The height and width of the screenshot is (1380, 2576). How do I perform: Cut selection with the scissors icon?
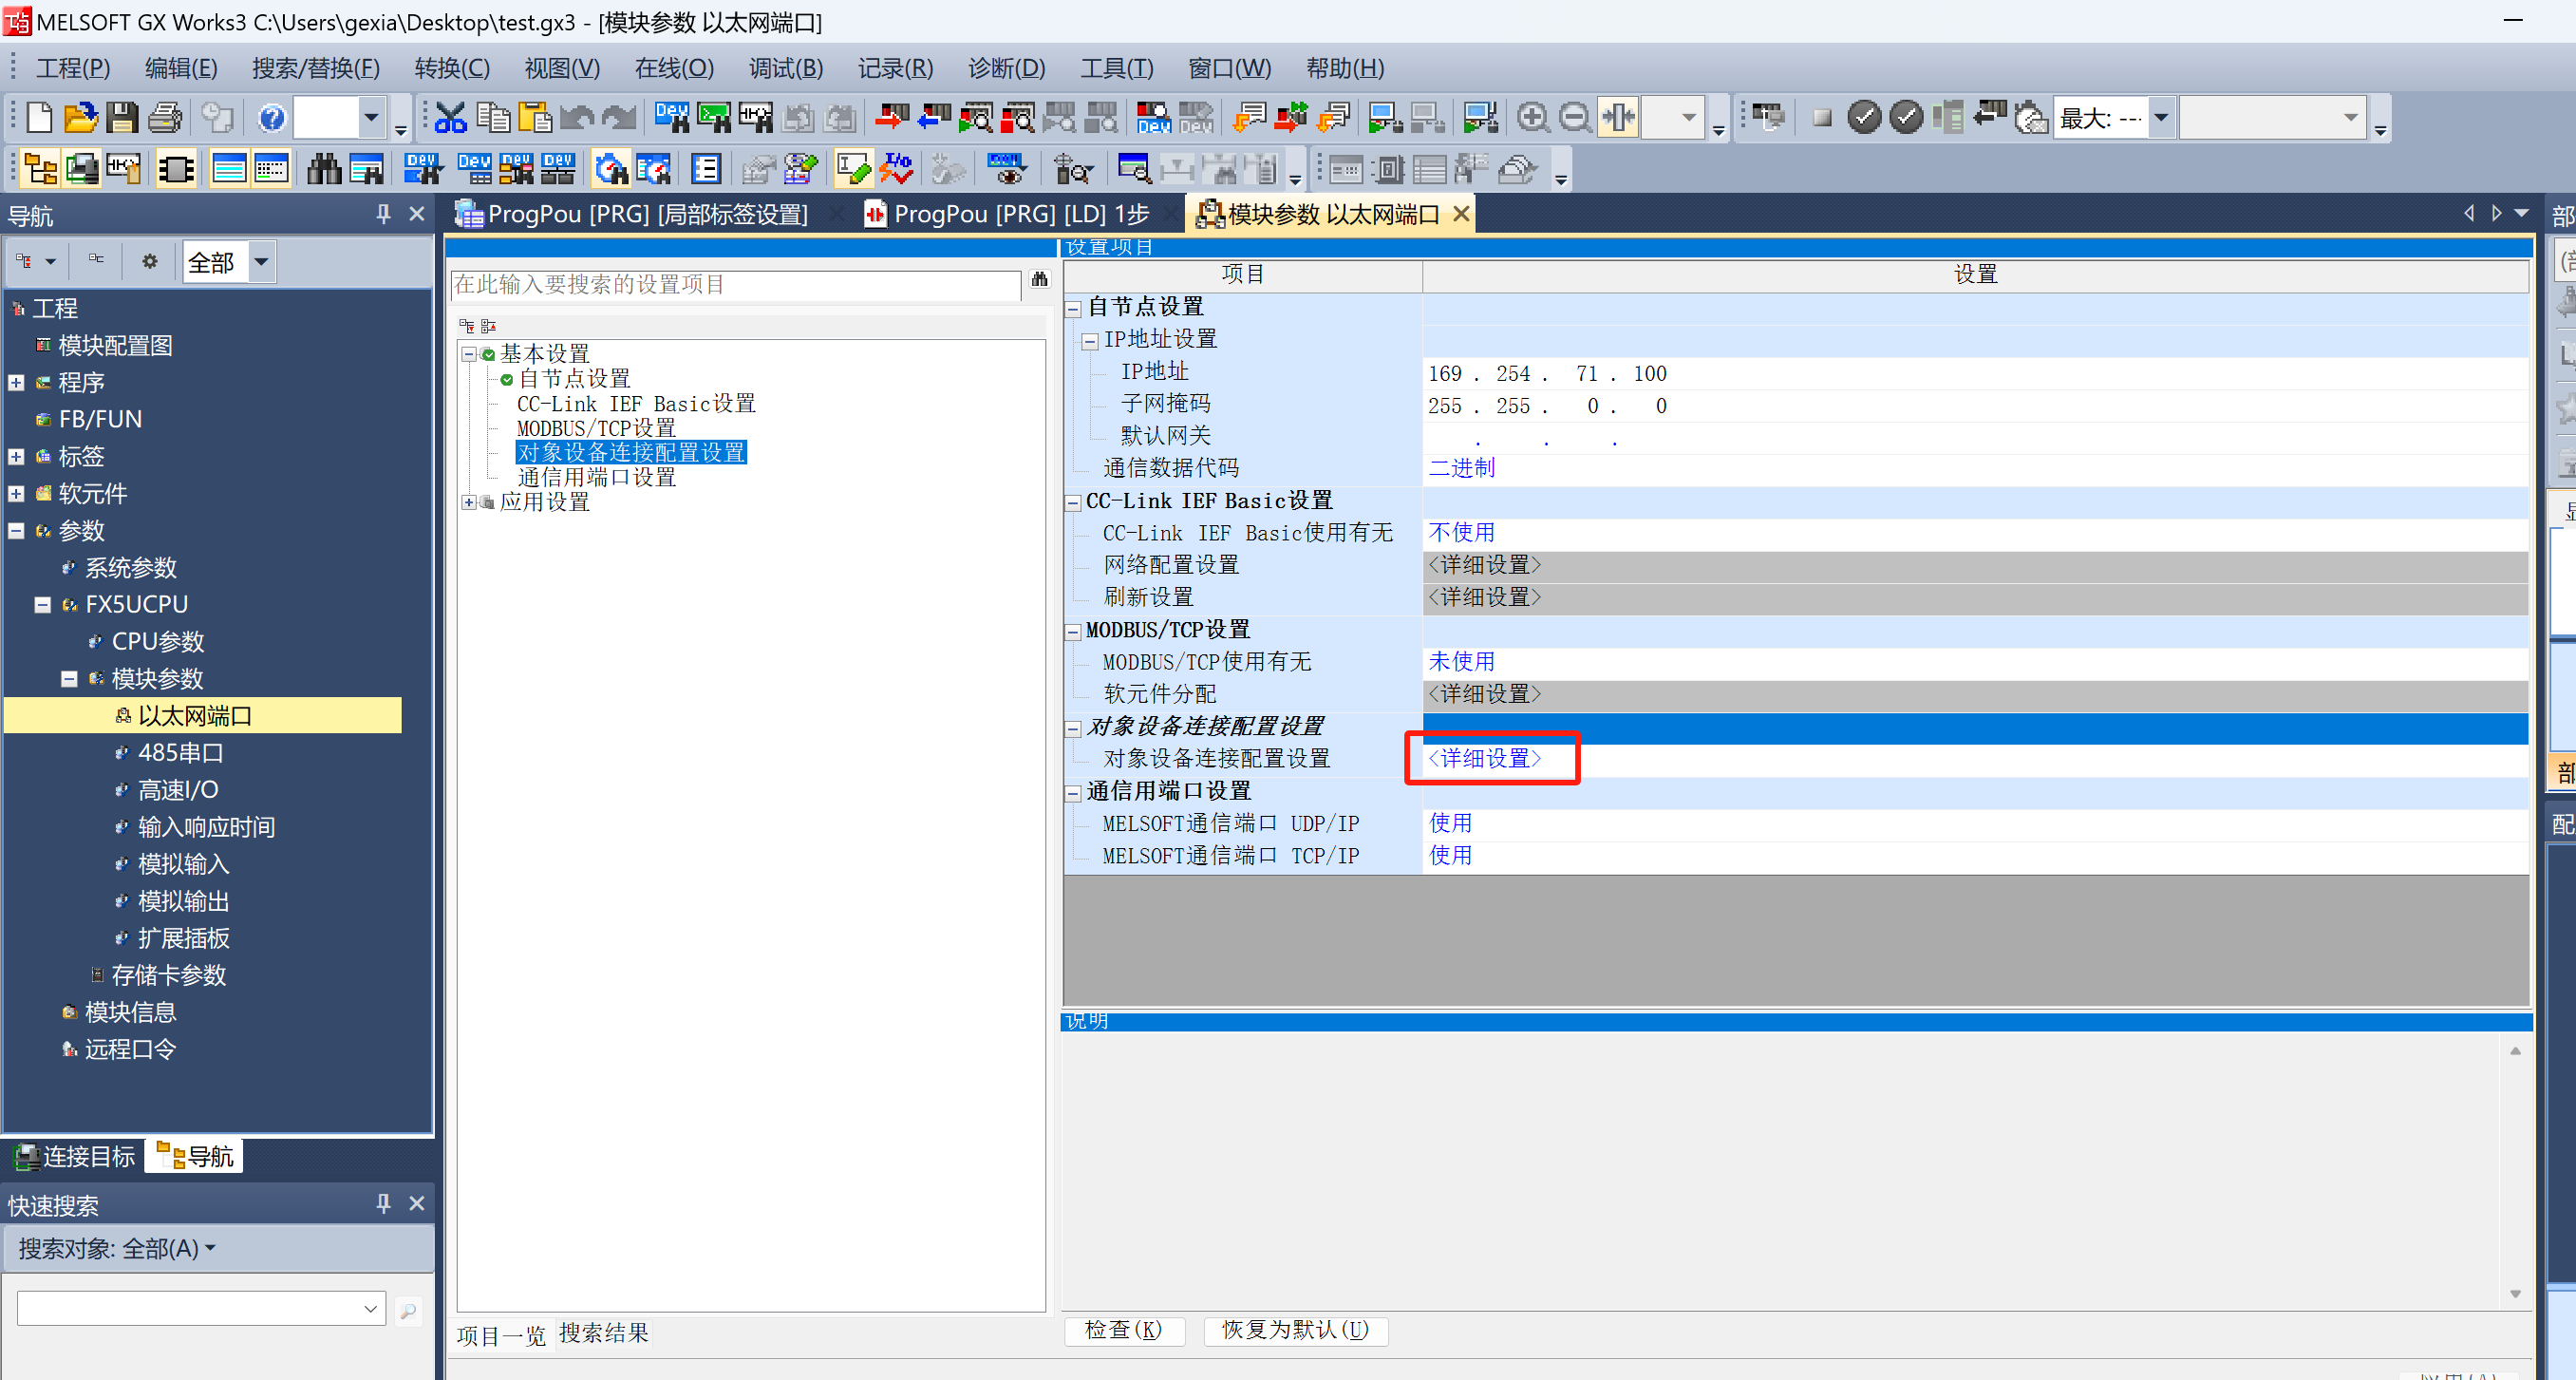(x=451, y=118)
